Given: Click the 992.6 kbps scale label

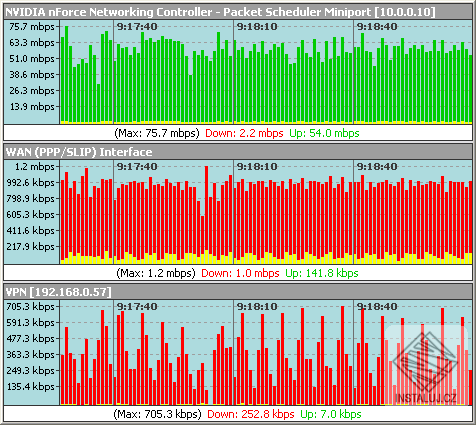Looking at the screenshot, I should [x=30, y=183].
